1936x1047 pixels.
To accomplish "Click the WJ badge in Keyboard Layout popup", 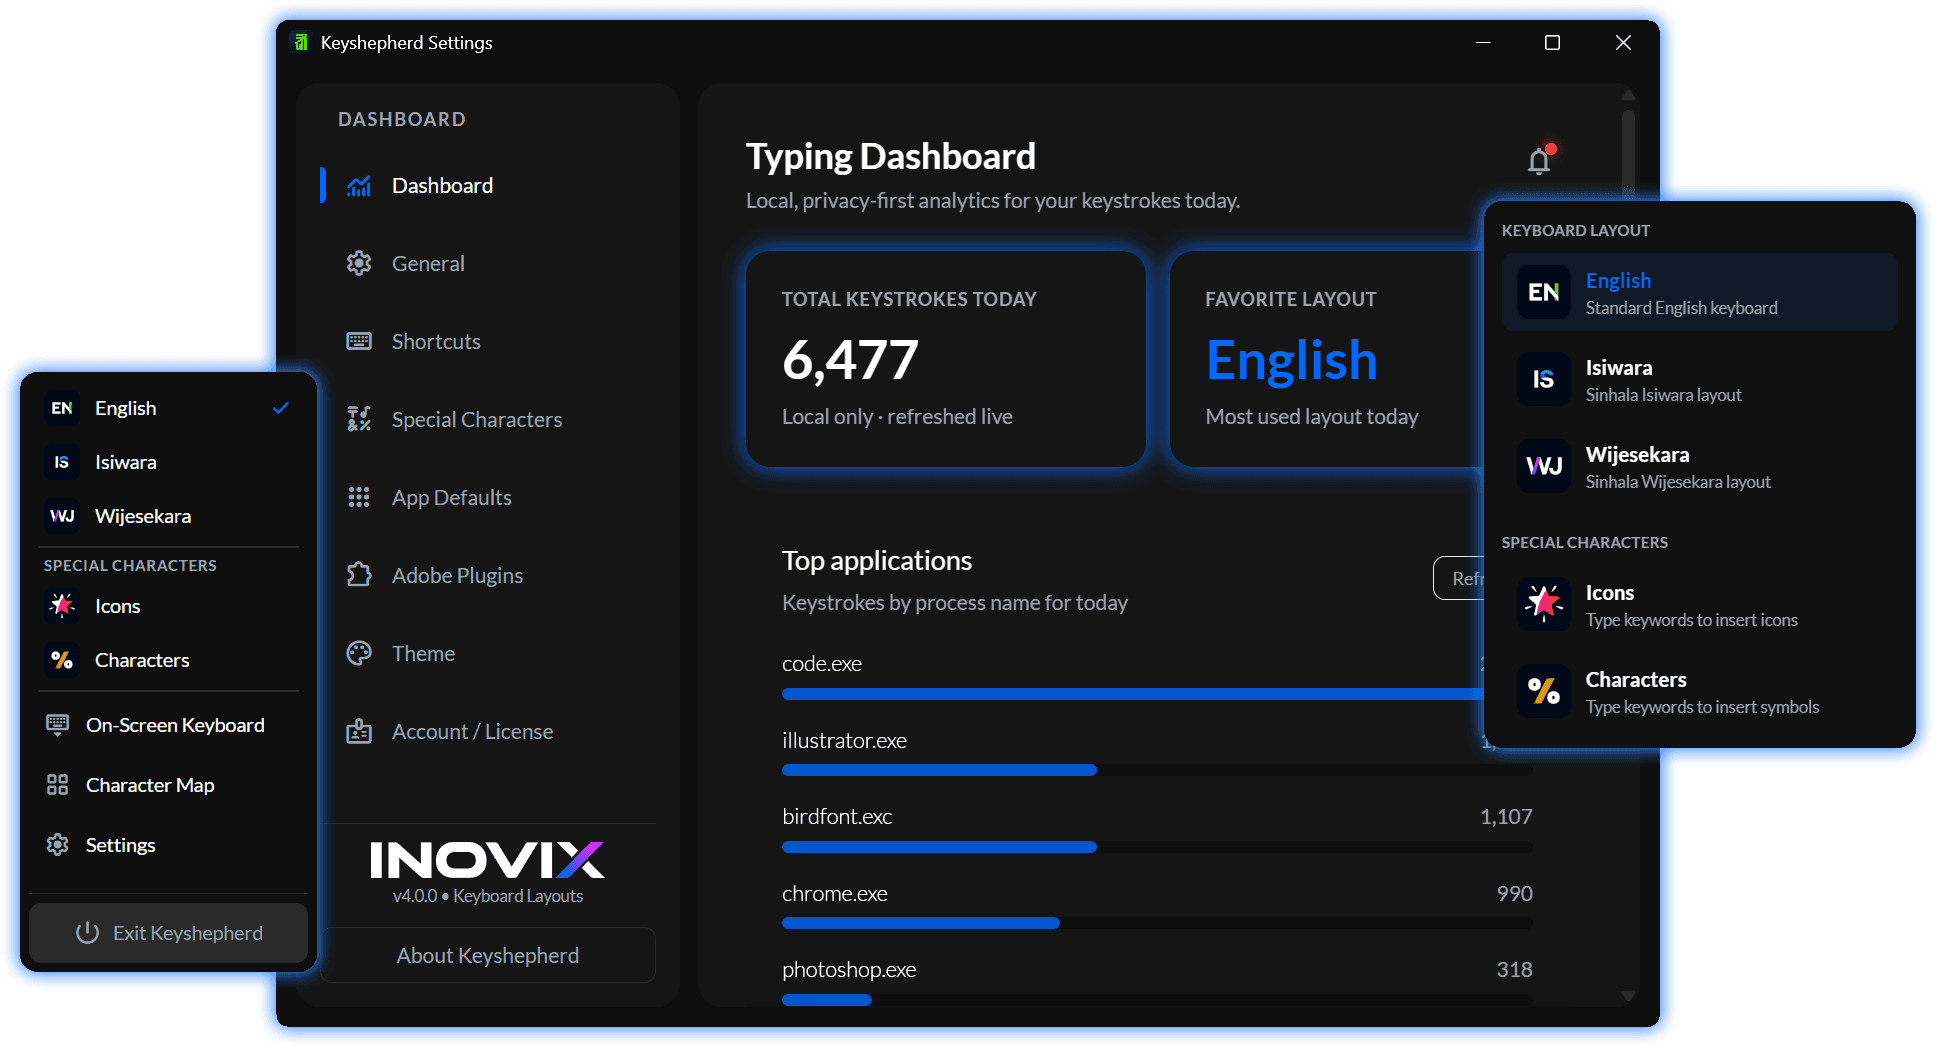I will [x=1544, y=466].
